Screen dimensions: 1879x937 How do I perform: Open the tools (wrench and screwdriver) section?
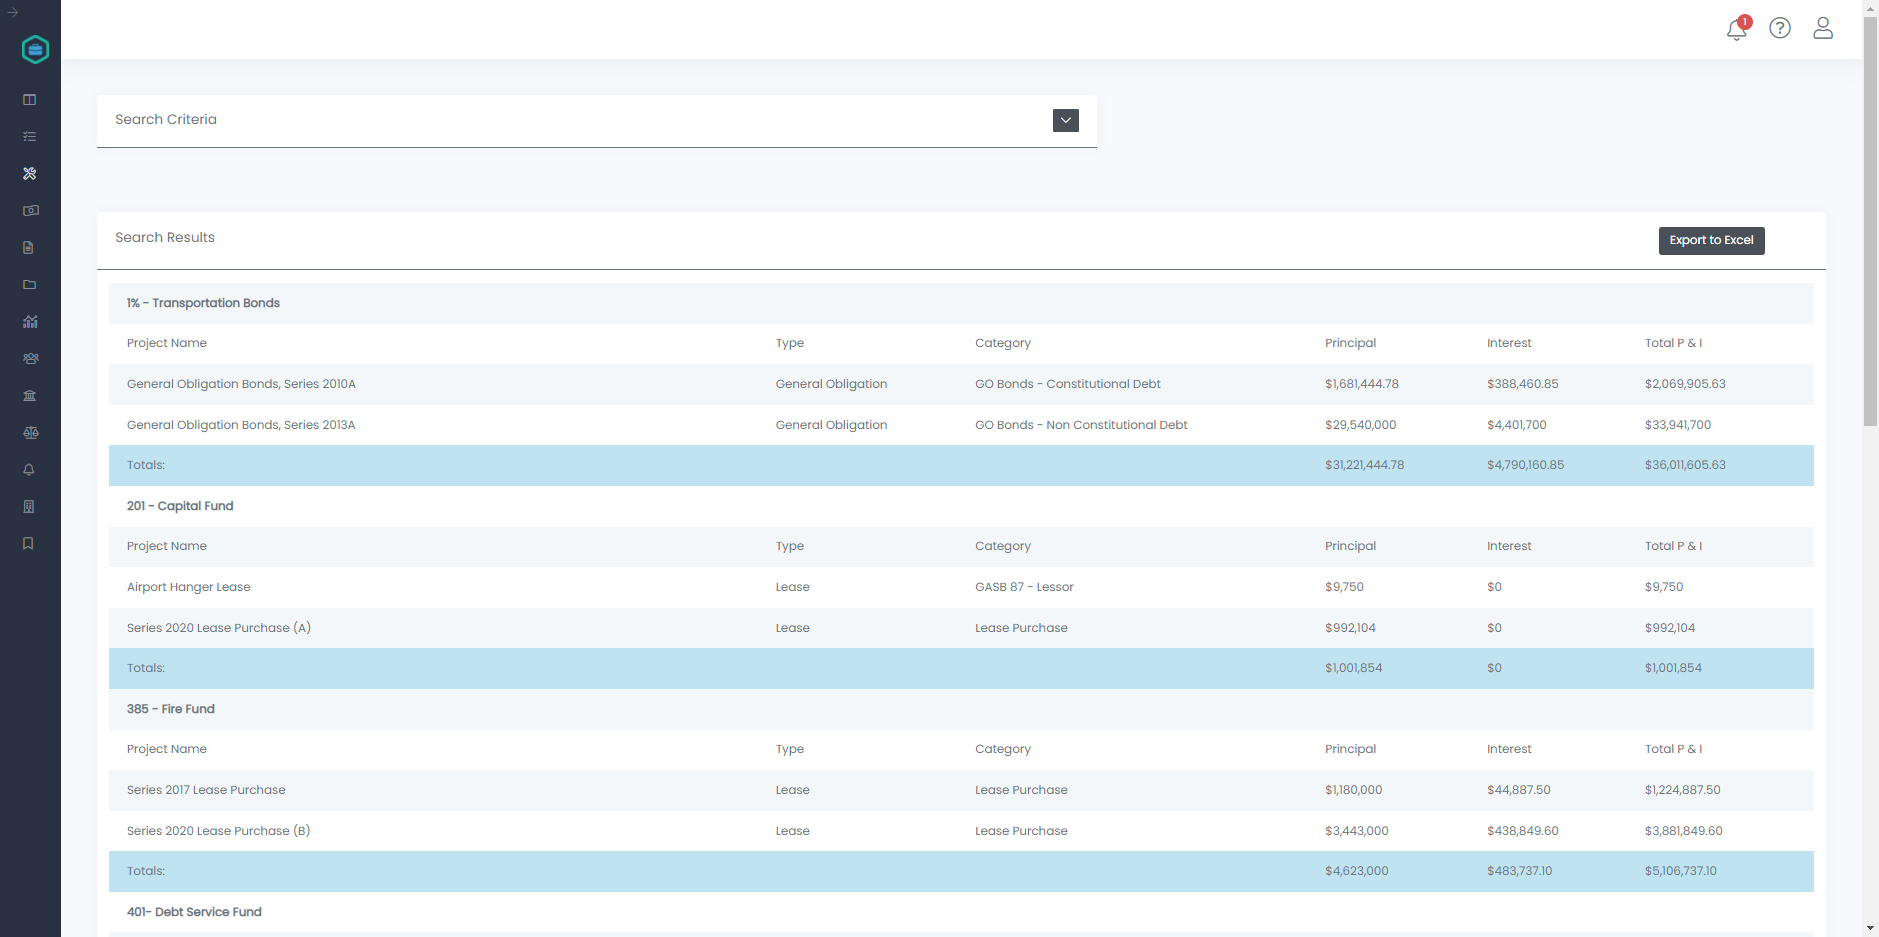pyautogui.click(x=29, y=173)
